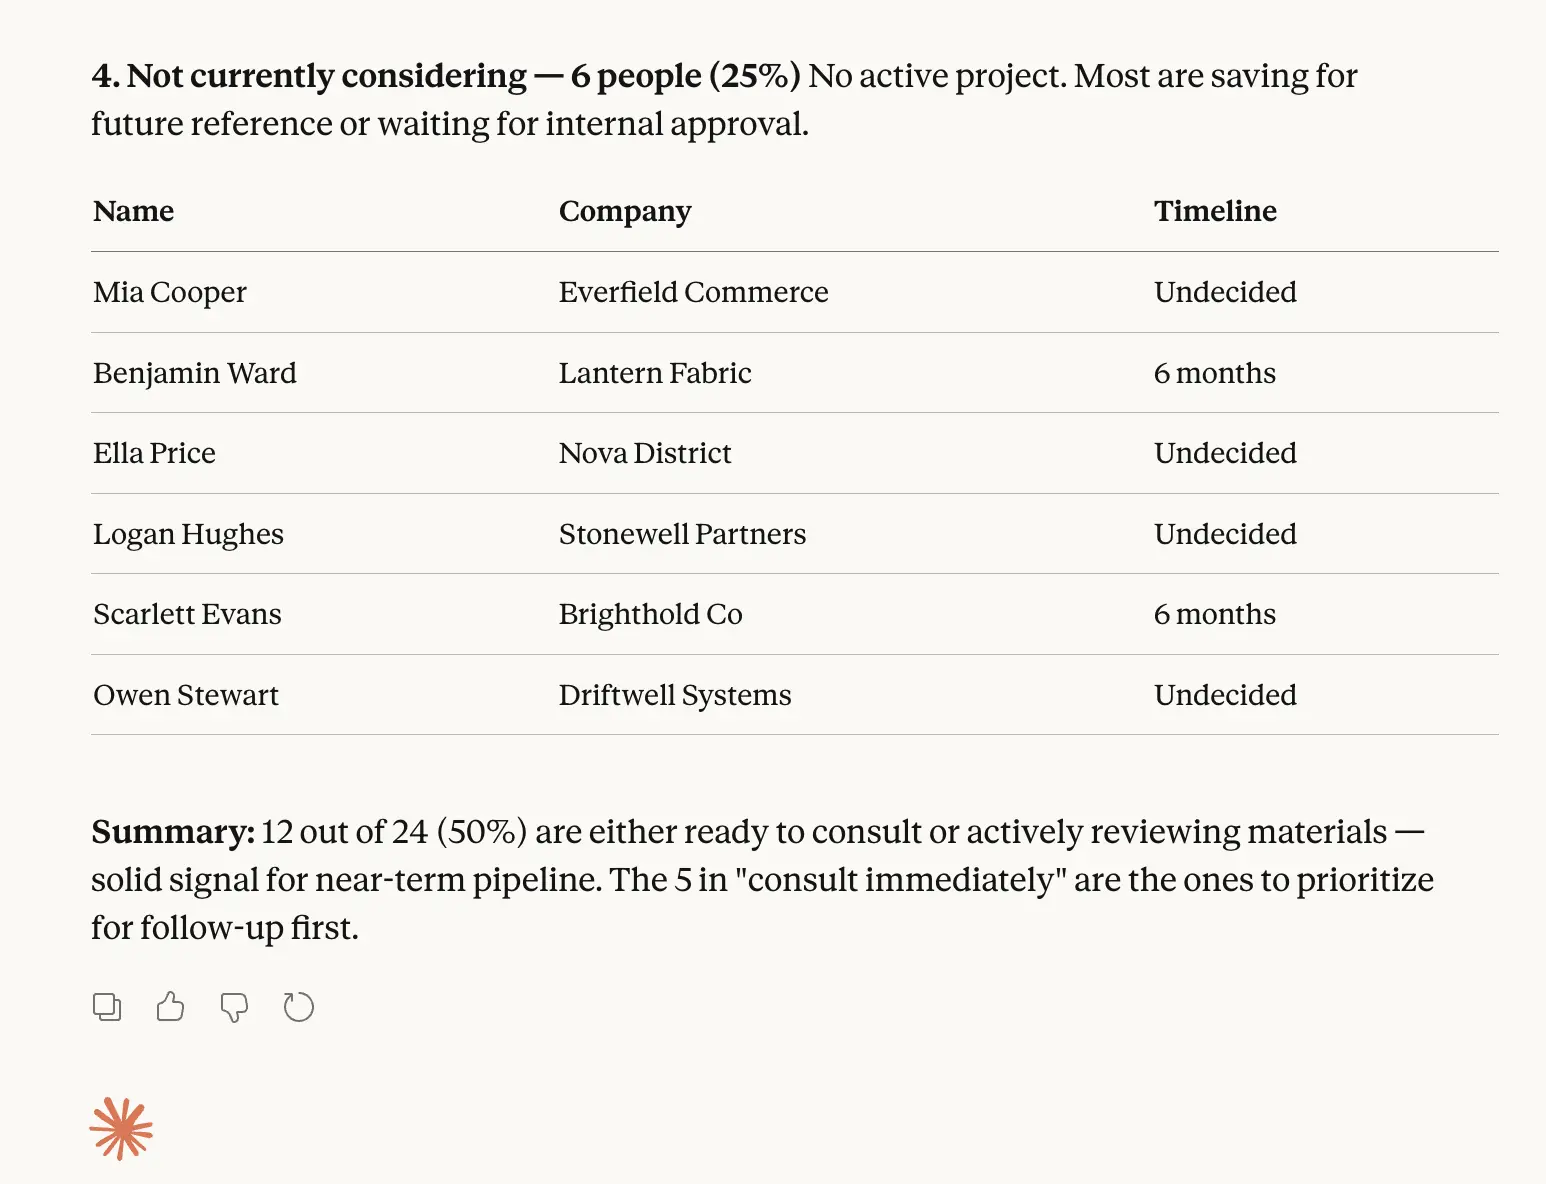1546x1184 pixels.
Task: Click the retry response icon
Action: point(298,1007)
